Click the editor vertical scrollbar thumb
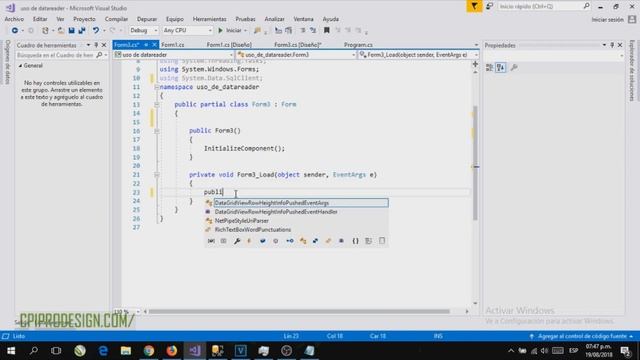This screenshot has width=640, height=360. coord(476,163)
